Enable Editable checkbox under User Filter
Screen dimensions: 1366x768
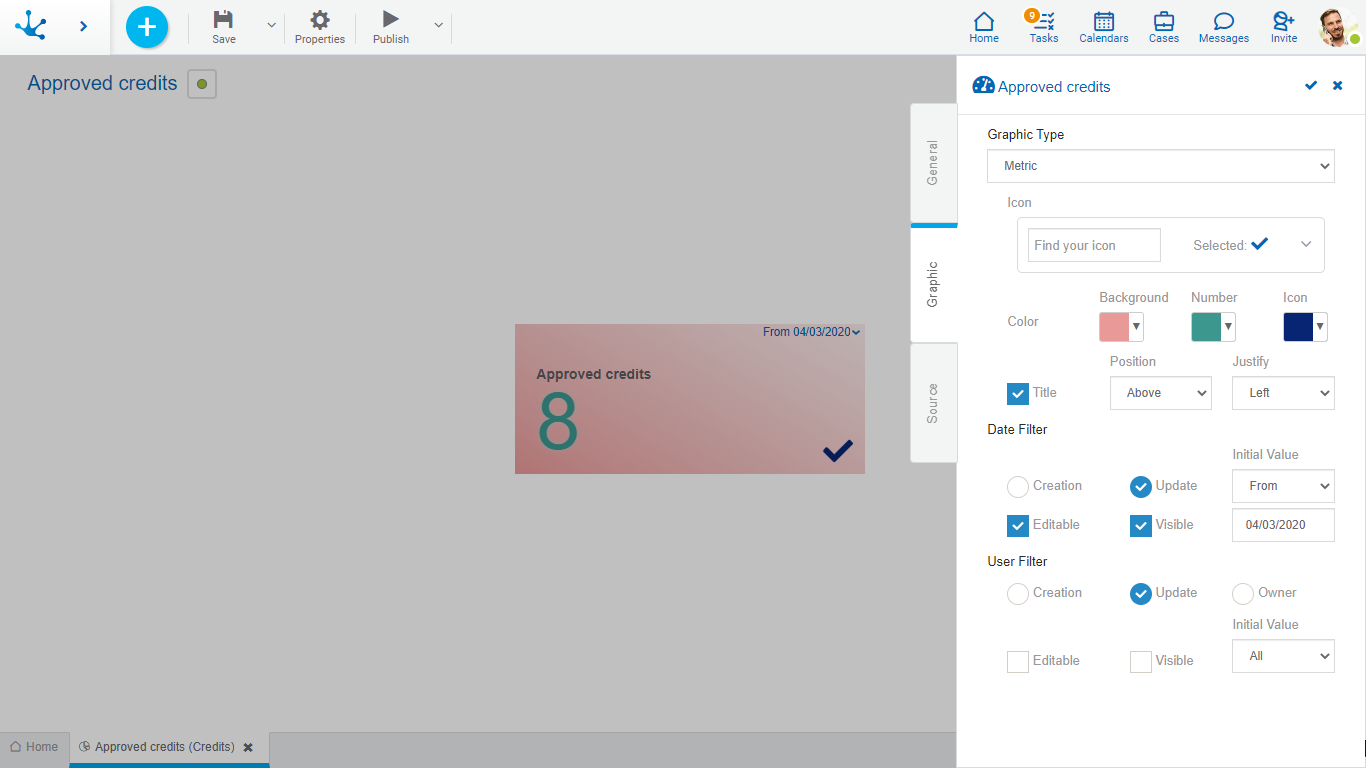point(1018,661)
